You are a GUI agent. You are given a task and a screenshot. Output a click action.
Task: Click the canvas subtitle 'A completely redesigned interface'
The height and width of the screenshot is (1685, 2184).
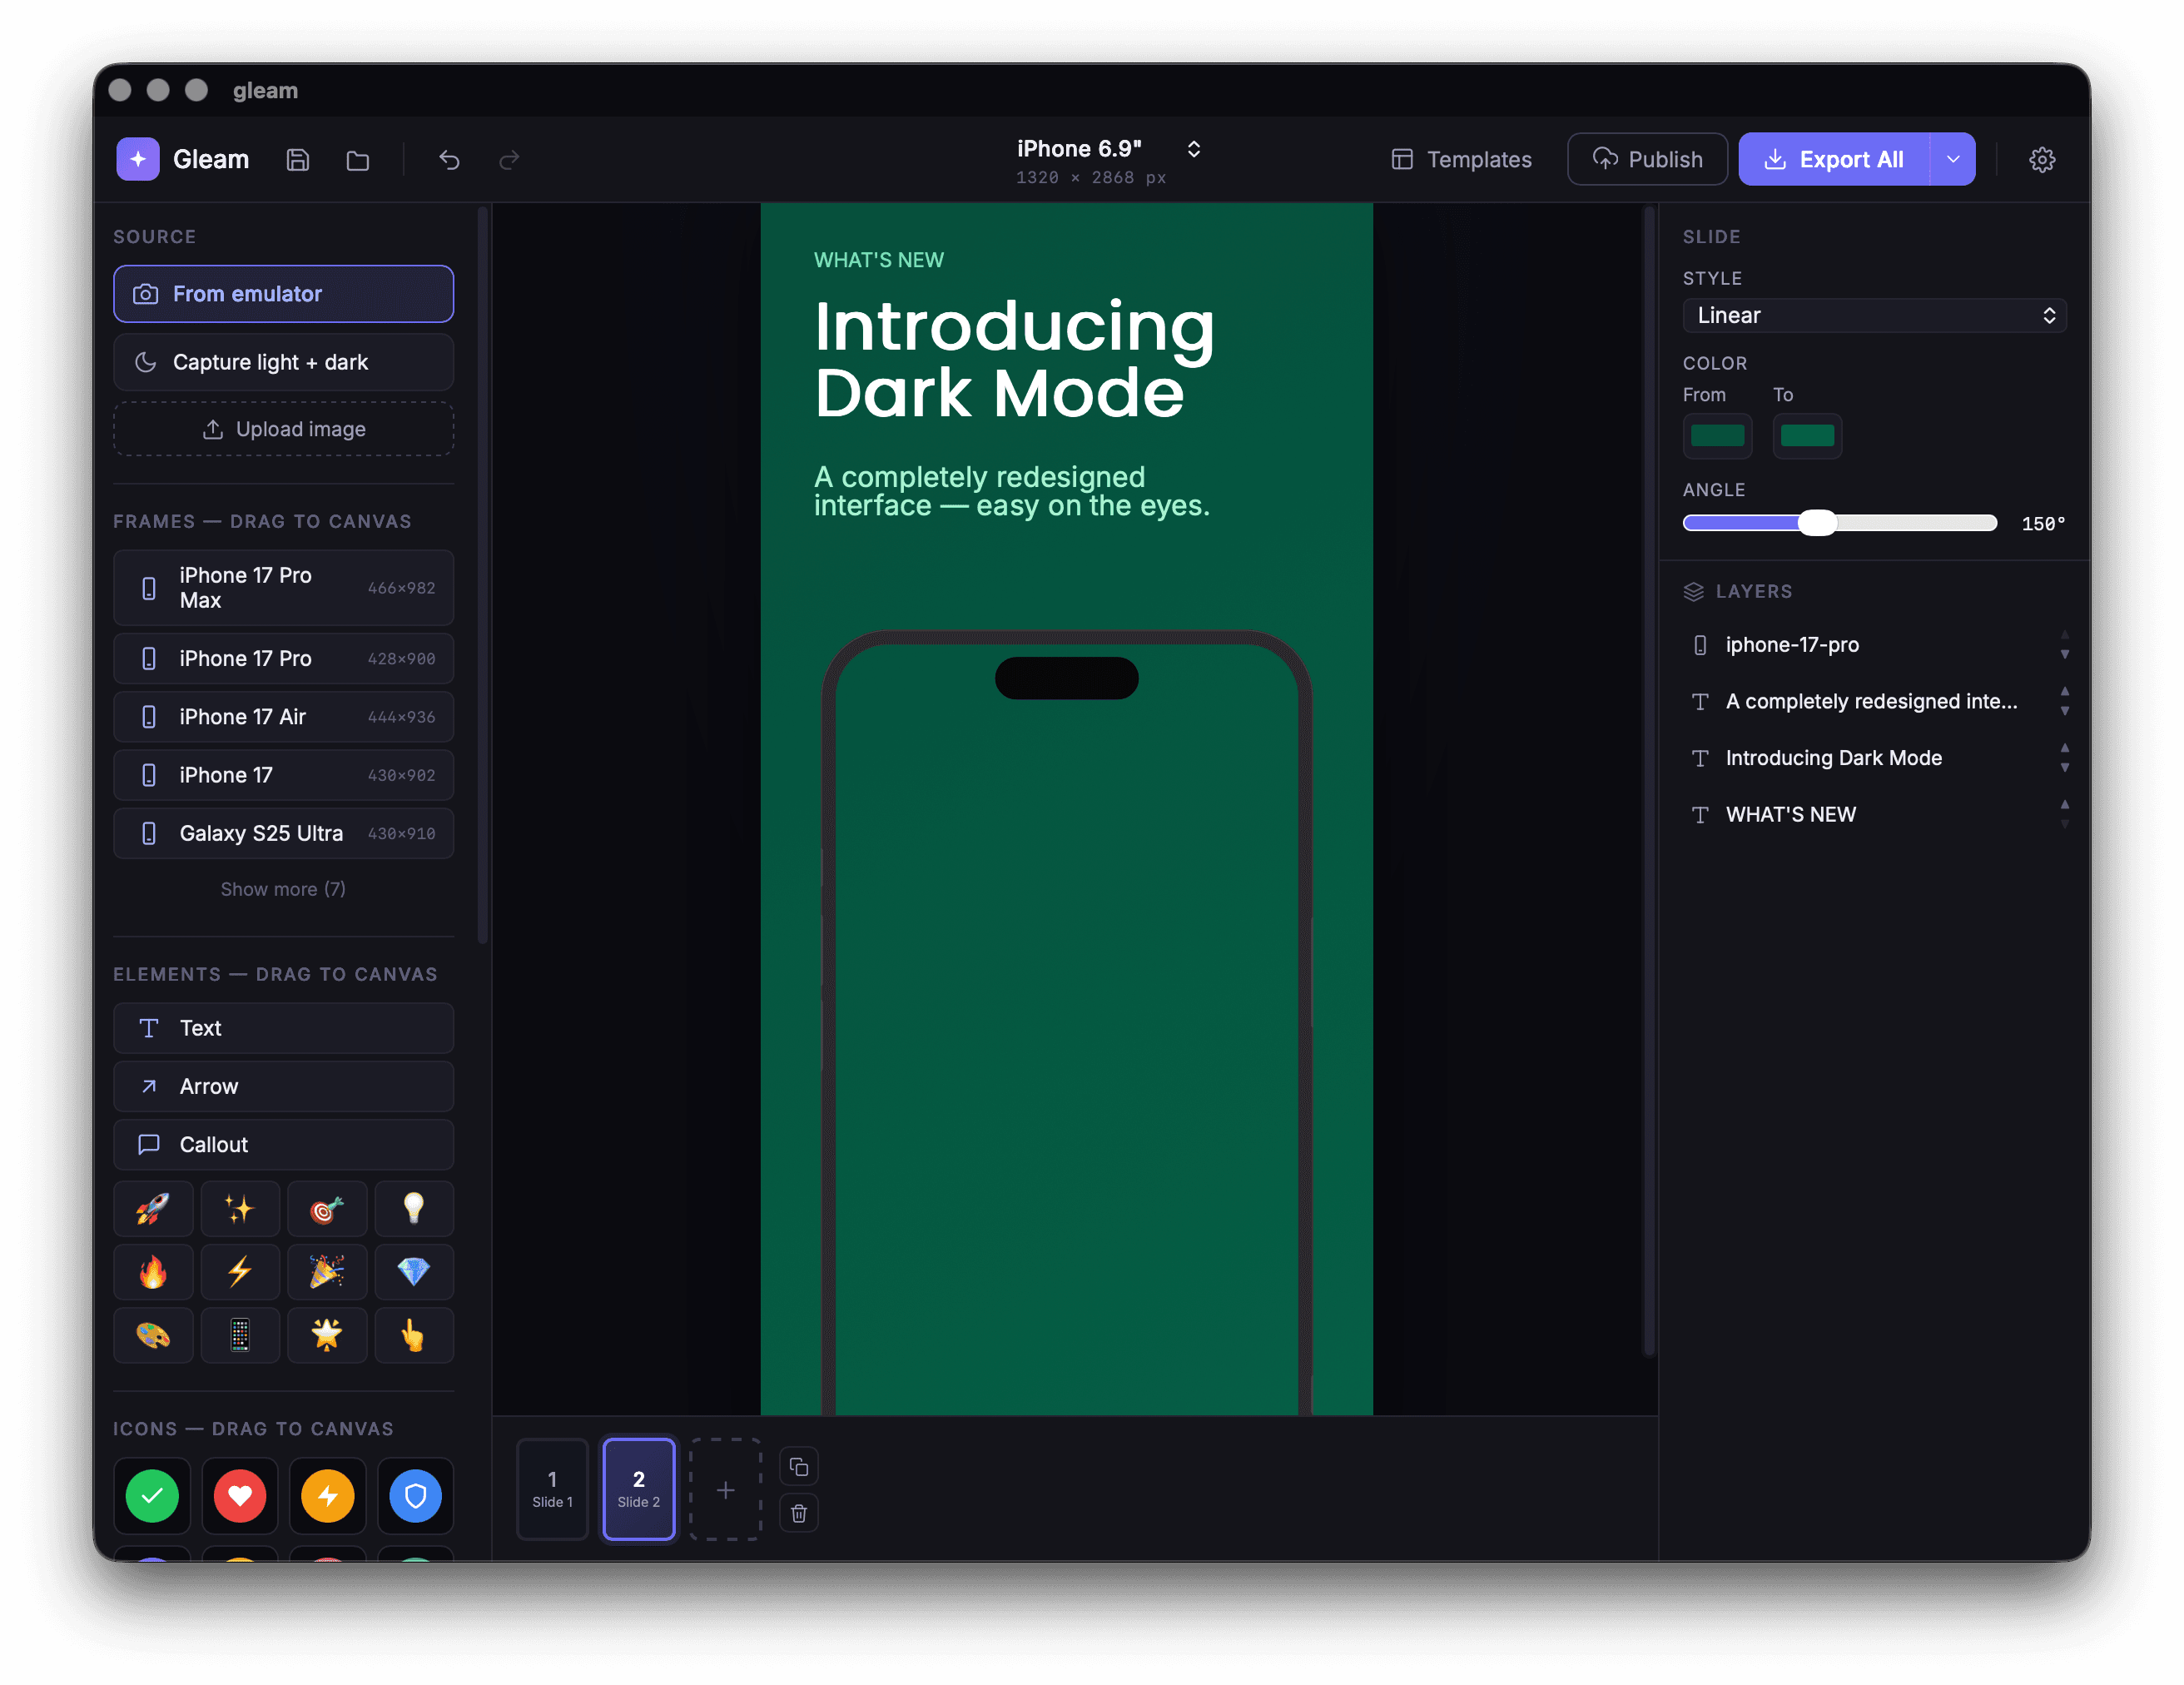point(1012,491)
